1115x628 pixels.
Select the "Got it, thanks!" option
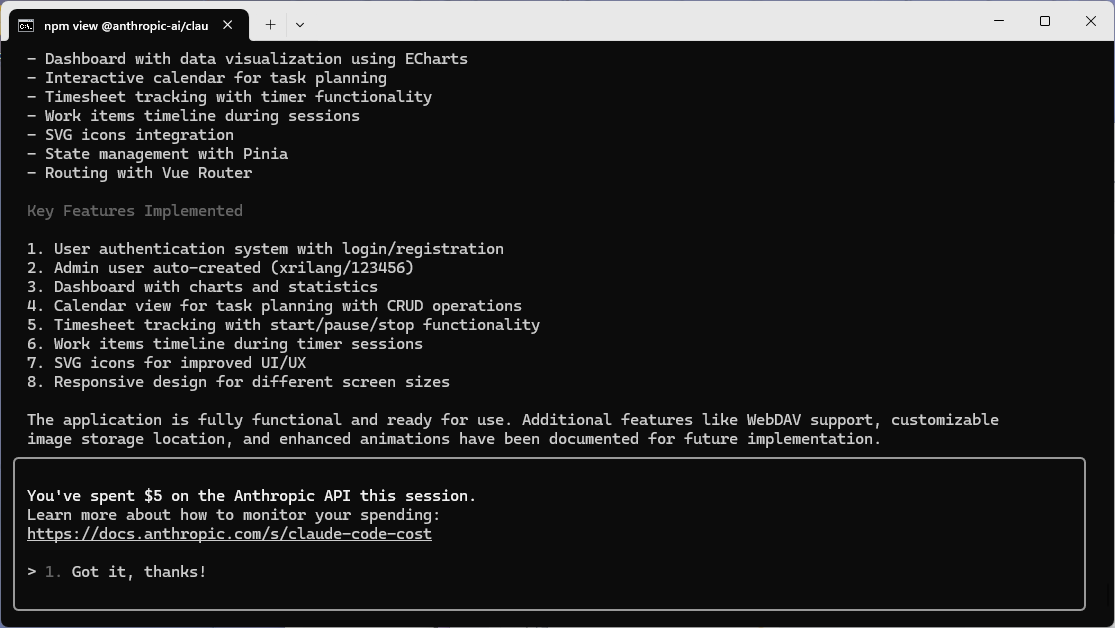click(138, 572)
